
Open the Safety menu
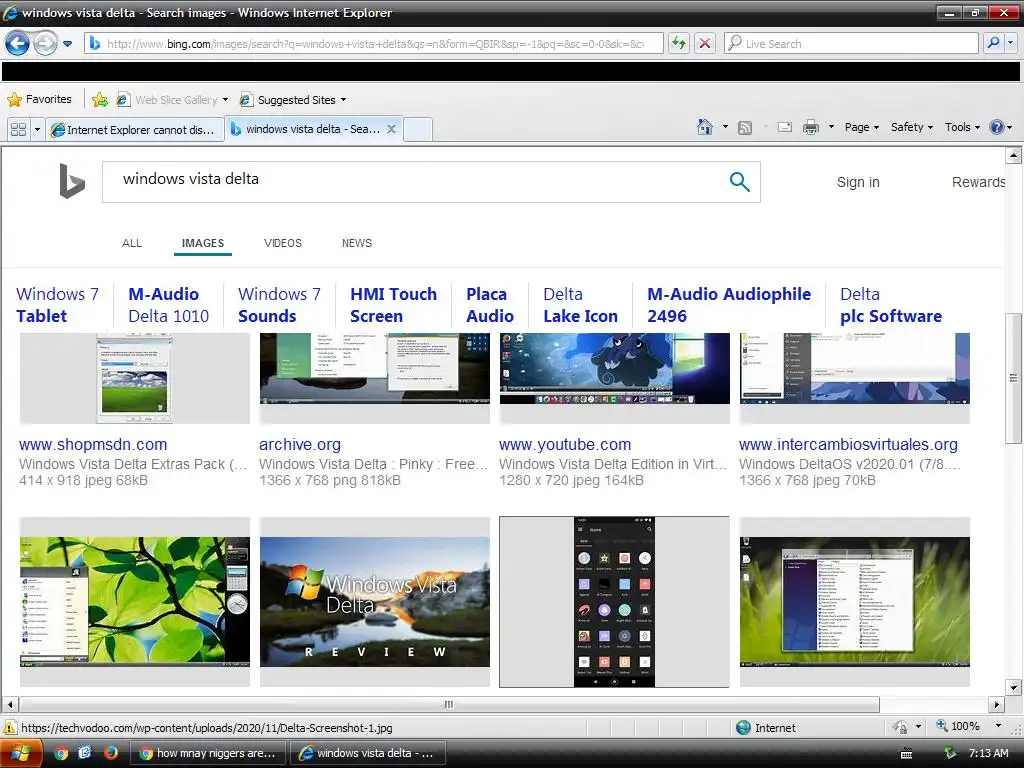(x=912, y=127)
